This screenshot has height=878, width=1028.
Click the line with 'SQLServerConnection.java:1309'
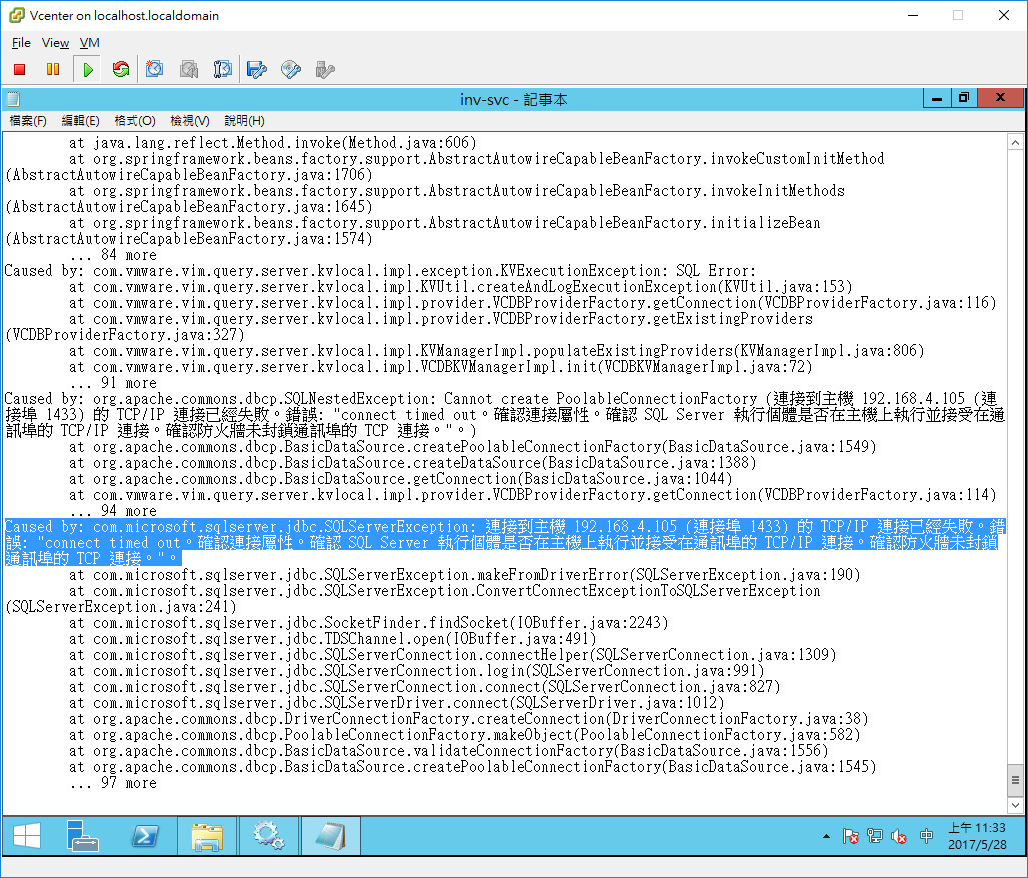coord(452,655)
